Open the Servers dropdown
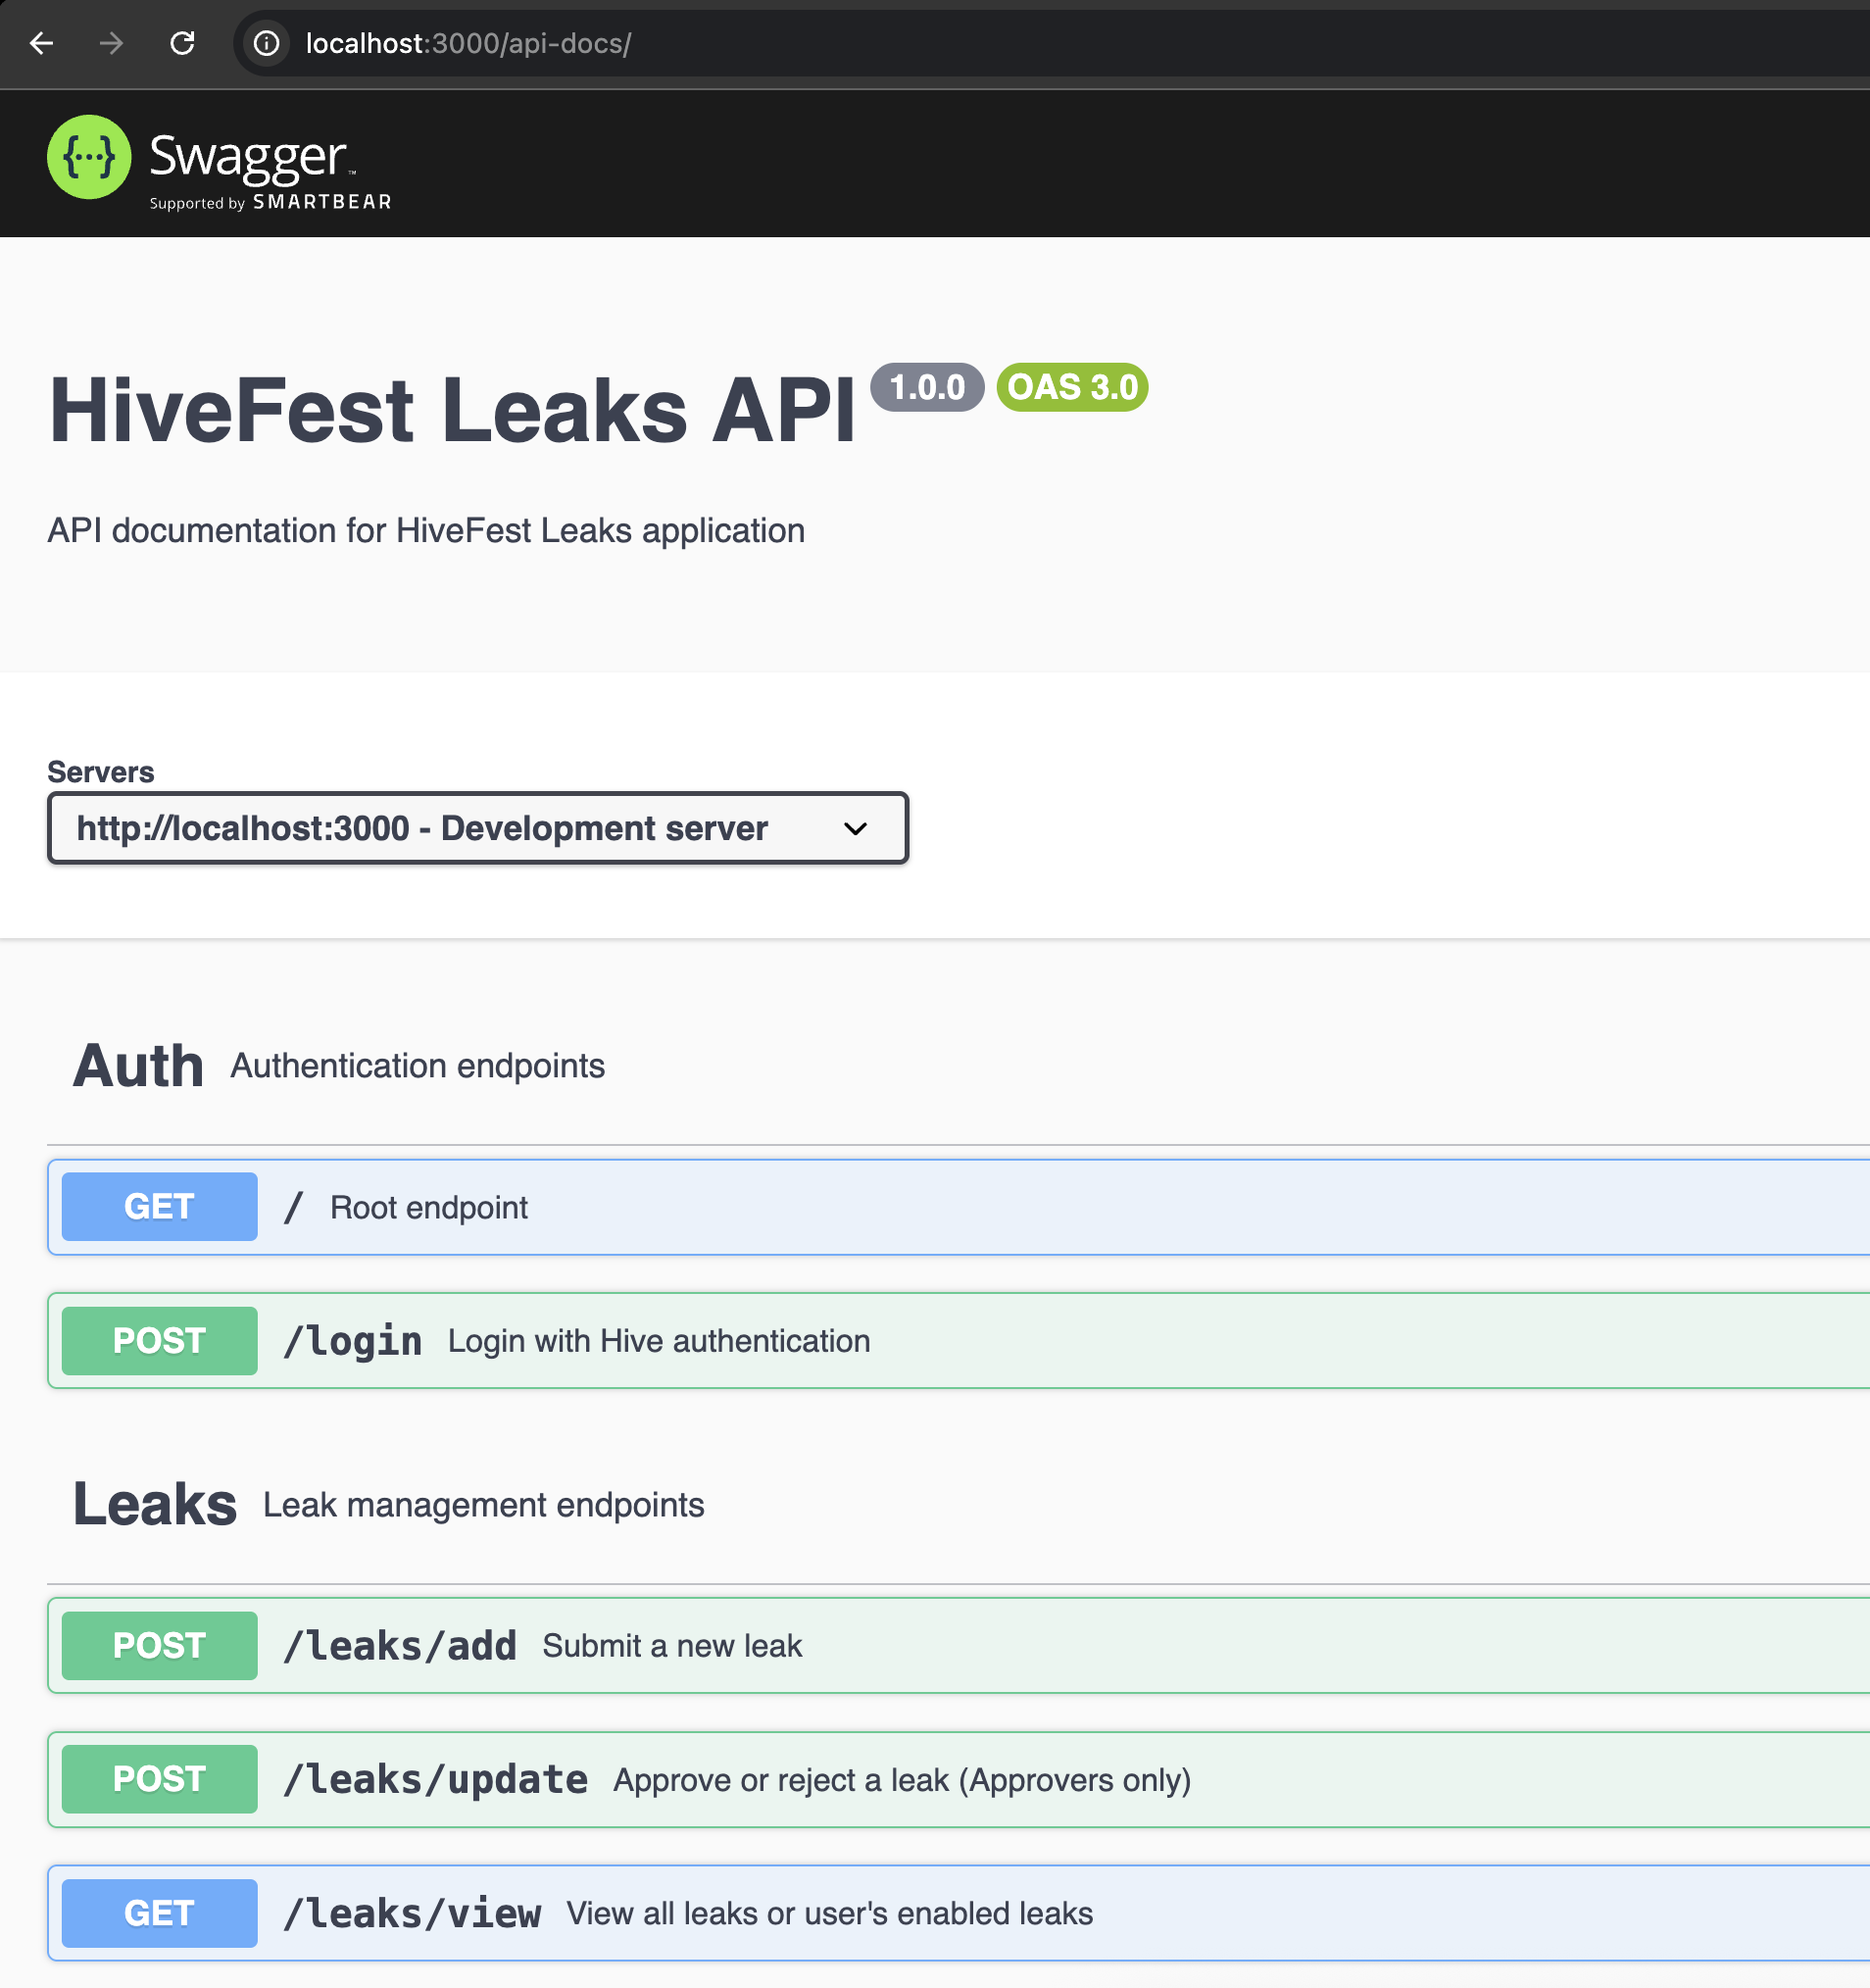Viewport: 1870px width, 1988px height. click(476, 828)
